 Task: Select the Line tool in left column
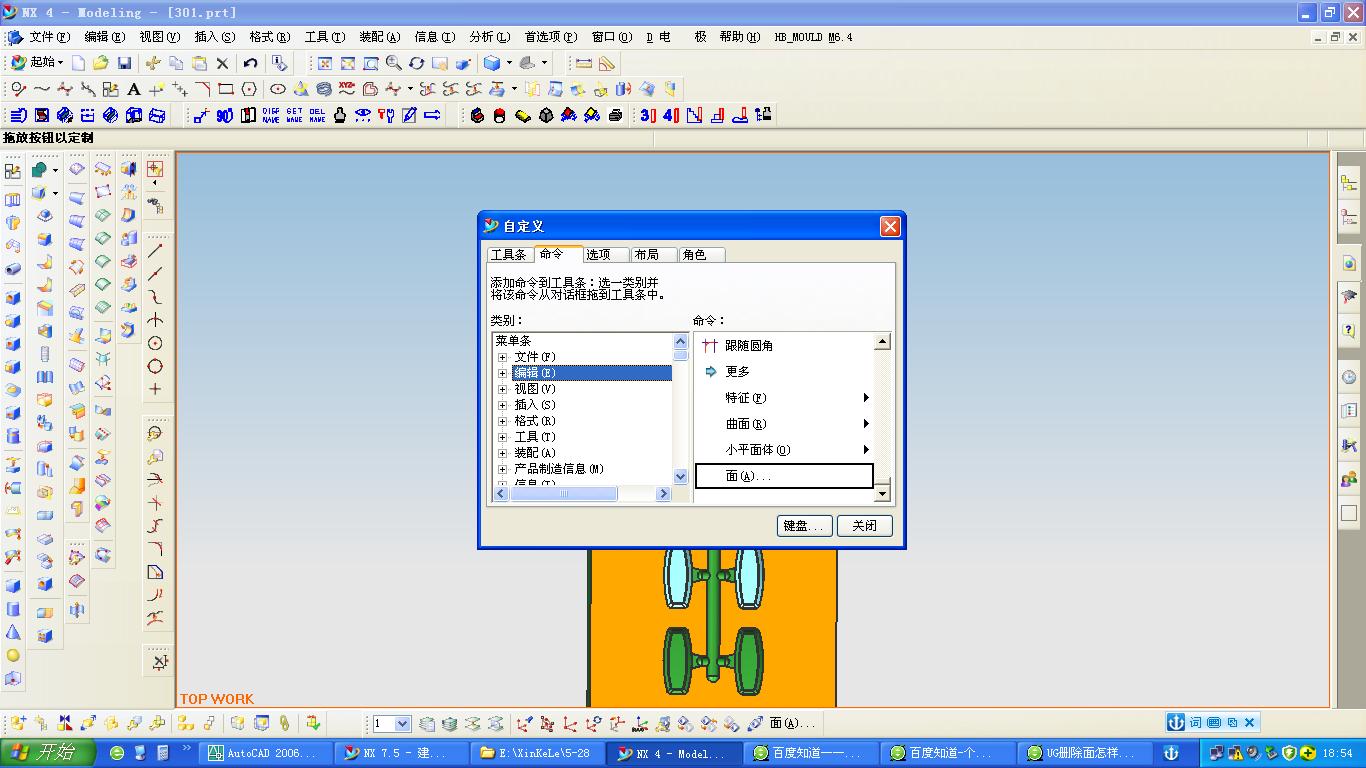pos(155,250)
